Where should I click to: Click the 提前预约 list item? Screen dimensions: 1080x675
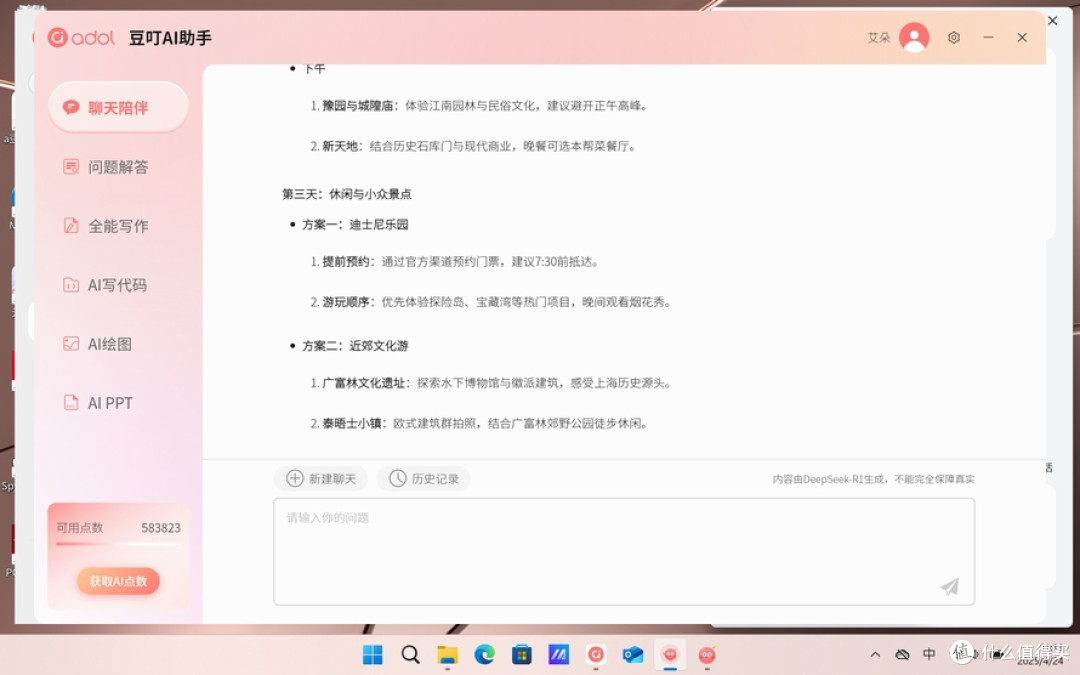(x=455, y=262)
